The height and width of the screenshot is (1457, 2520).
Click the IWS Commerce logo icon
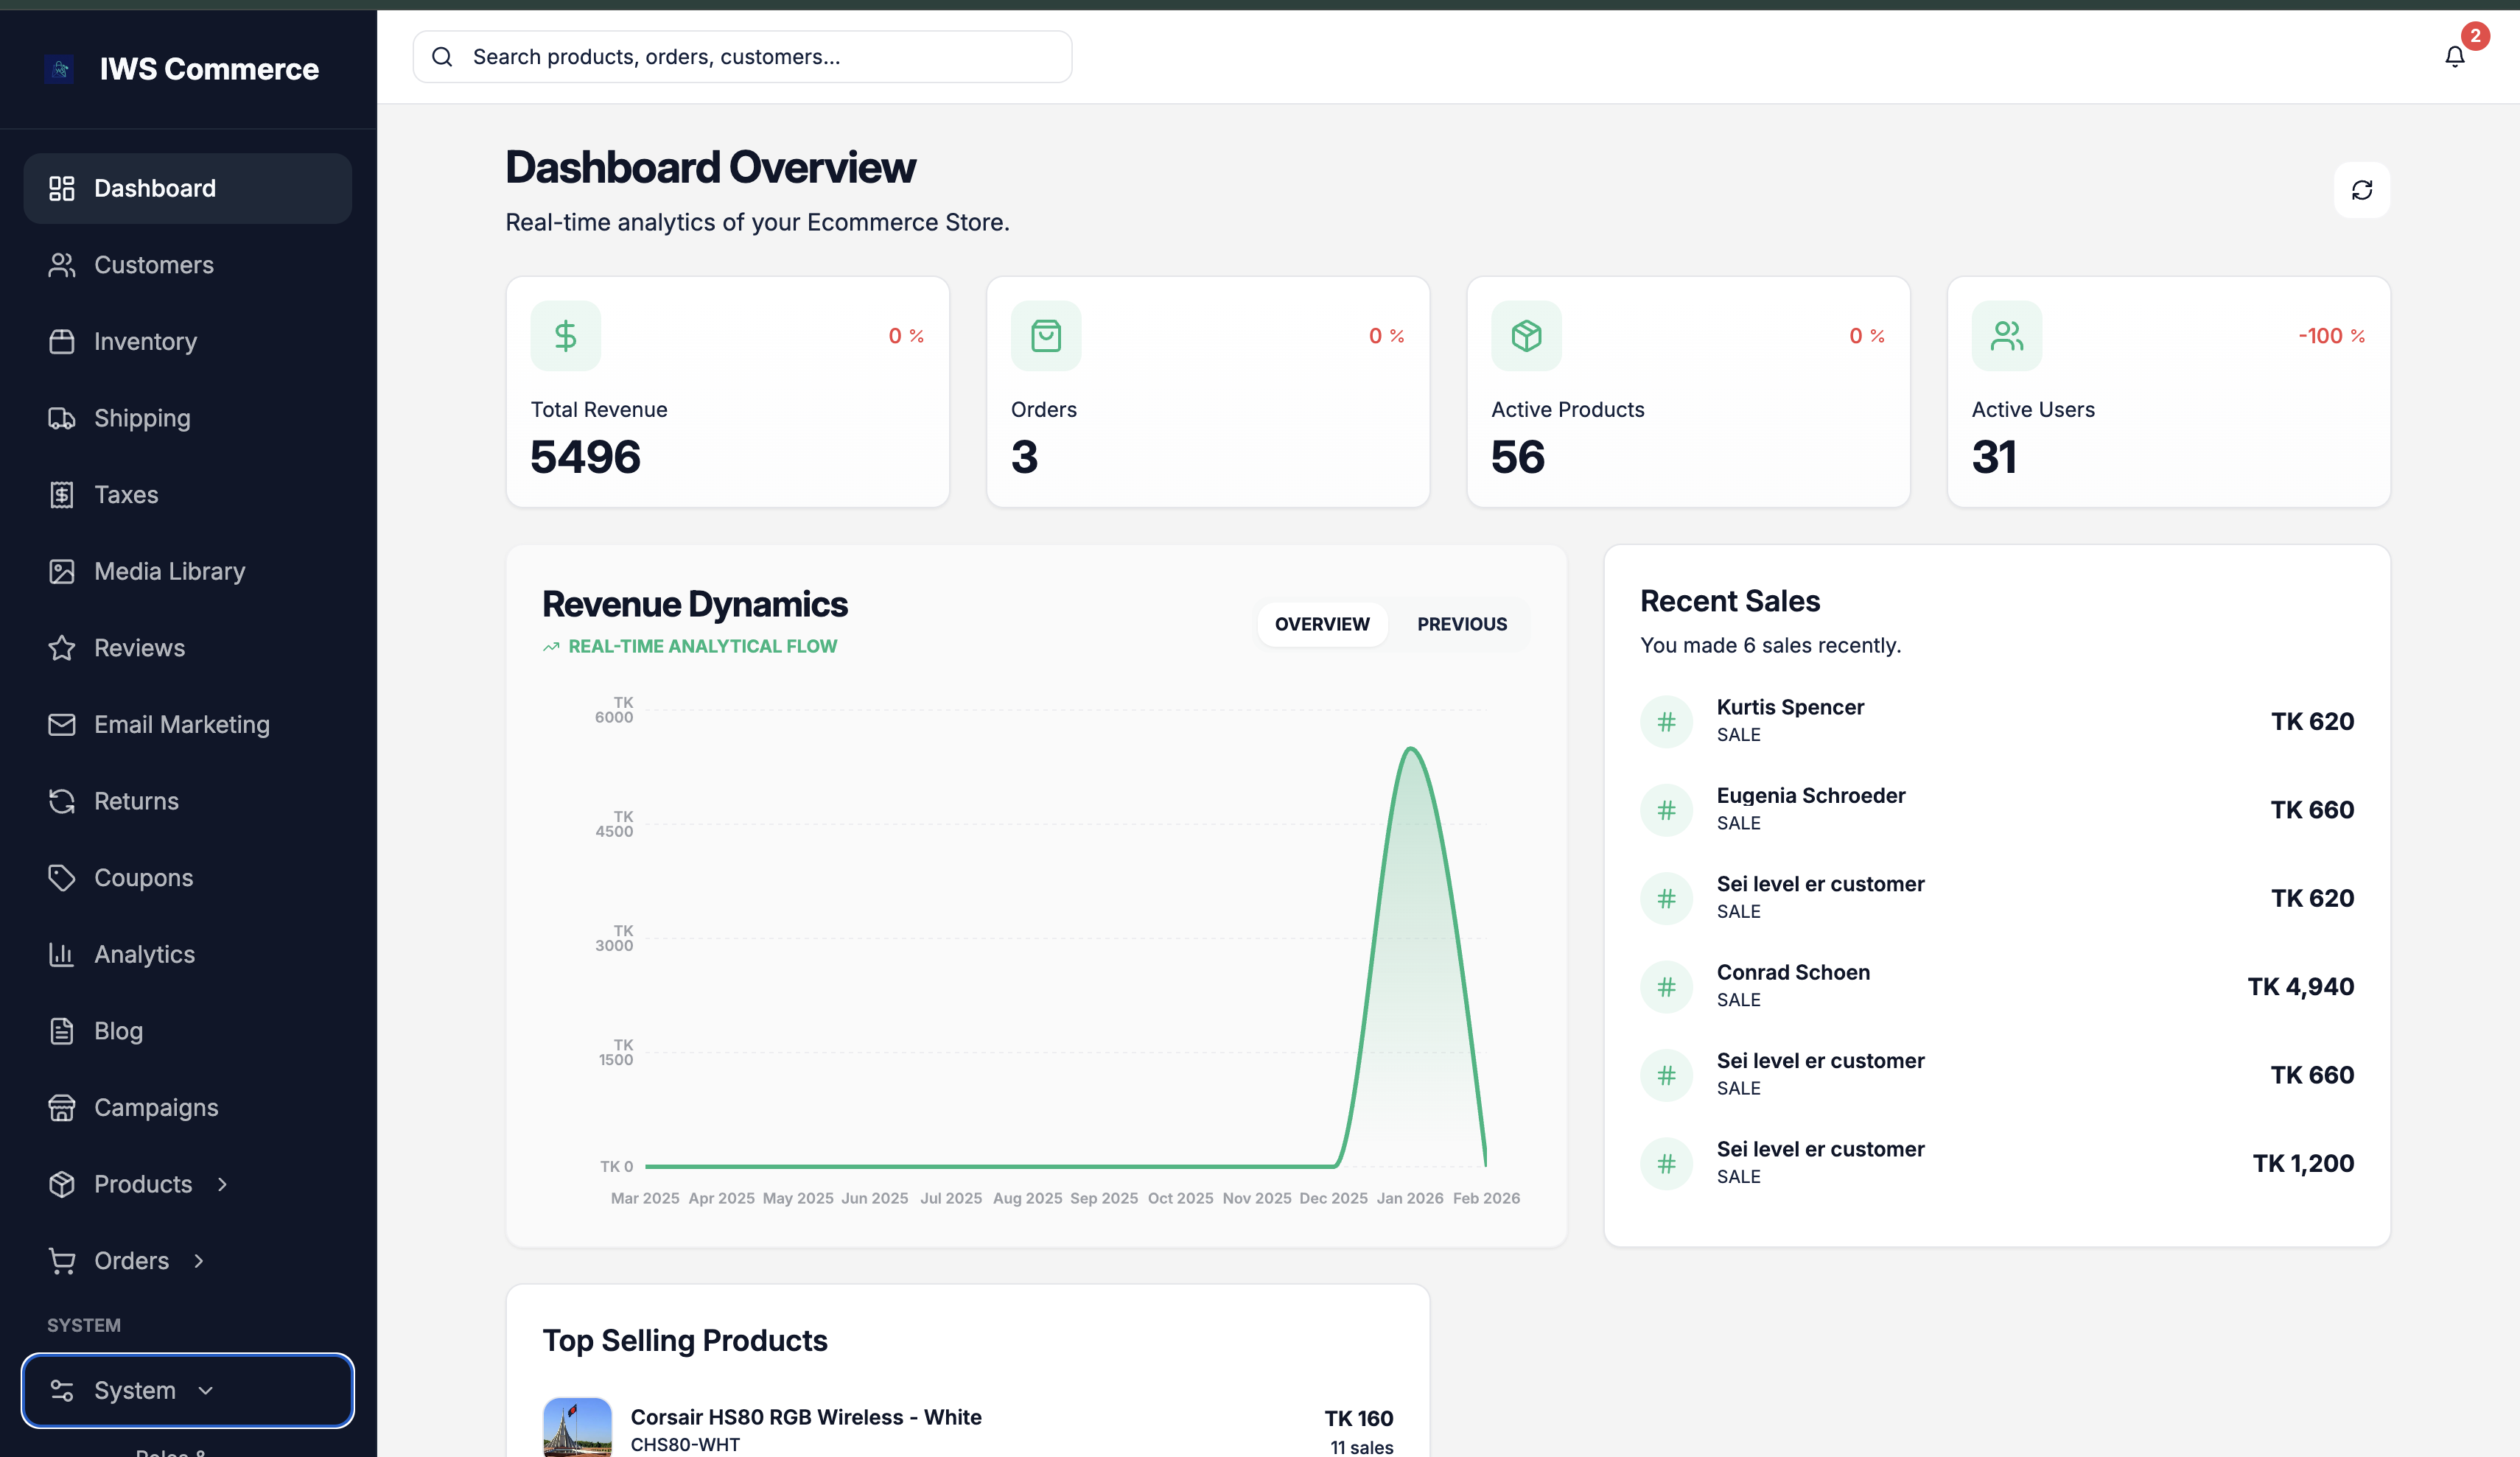pos(60,69)
